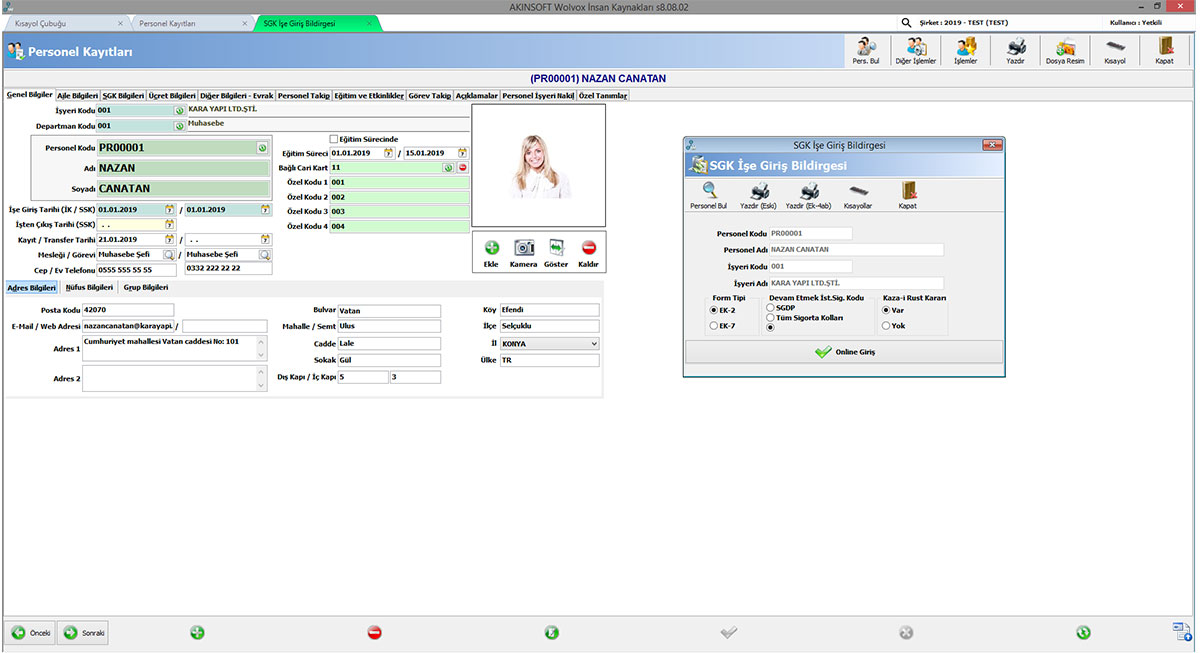1200x653 pixels.
Task: Open Diğer İşlemler from the top toolbar
Action: point(916,50)
